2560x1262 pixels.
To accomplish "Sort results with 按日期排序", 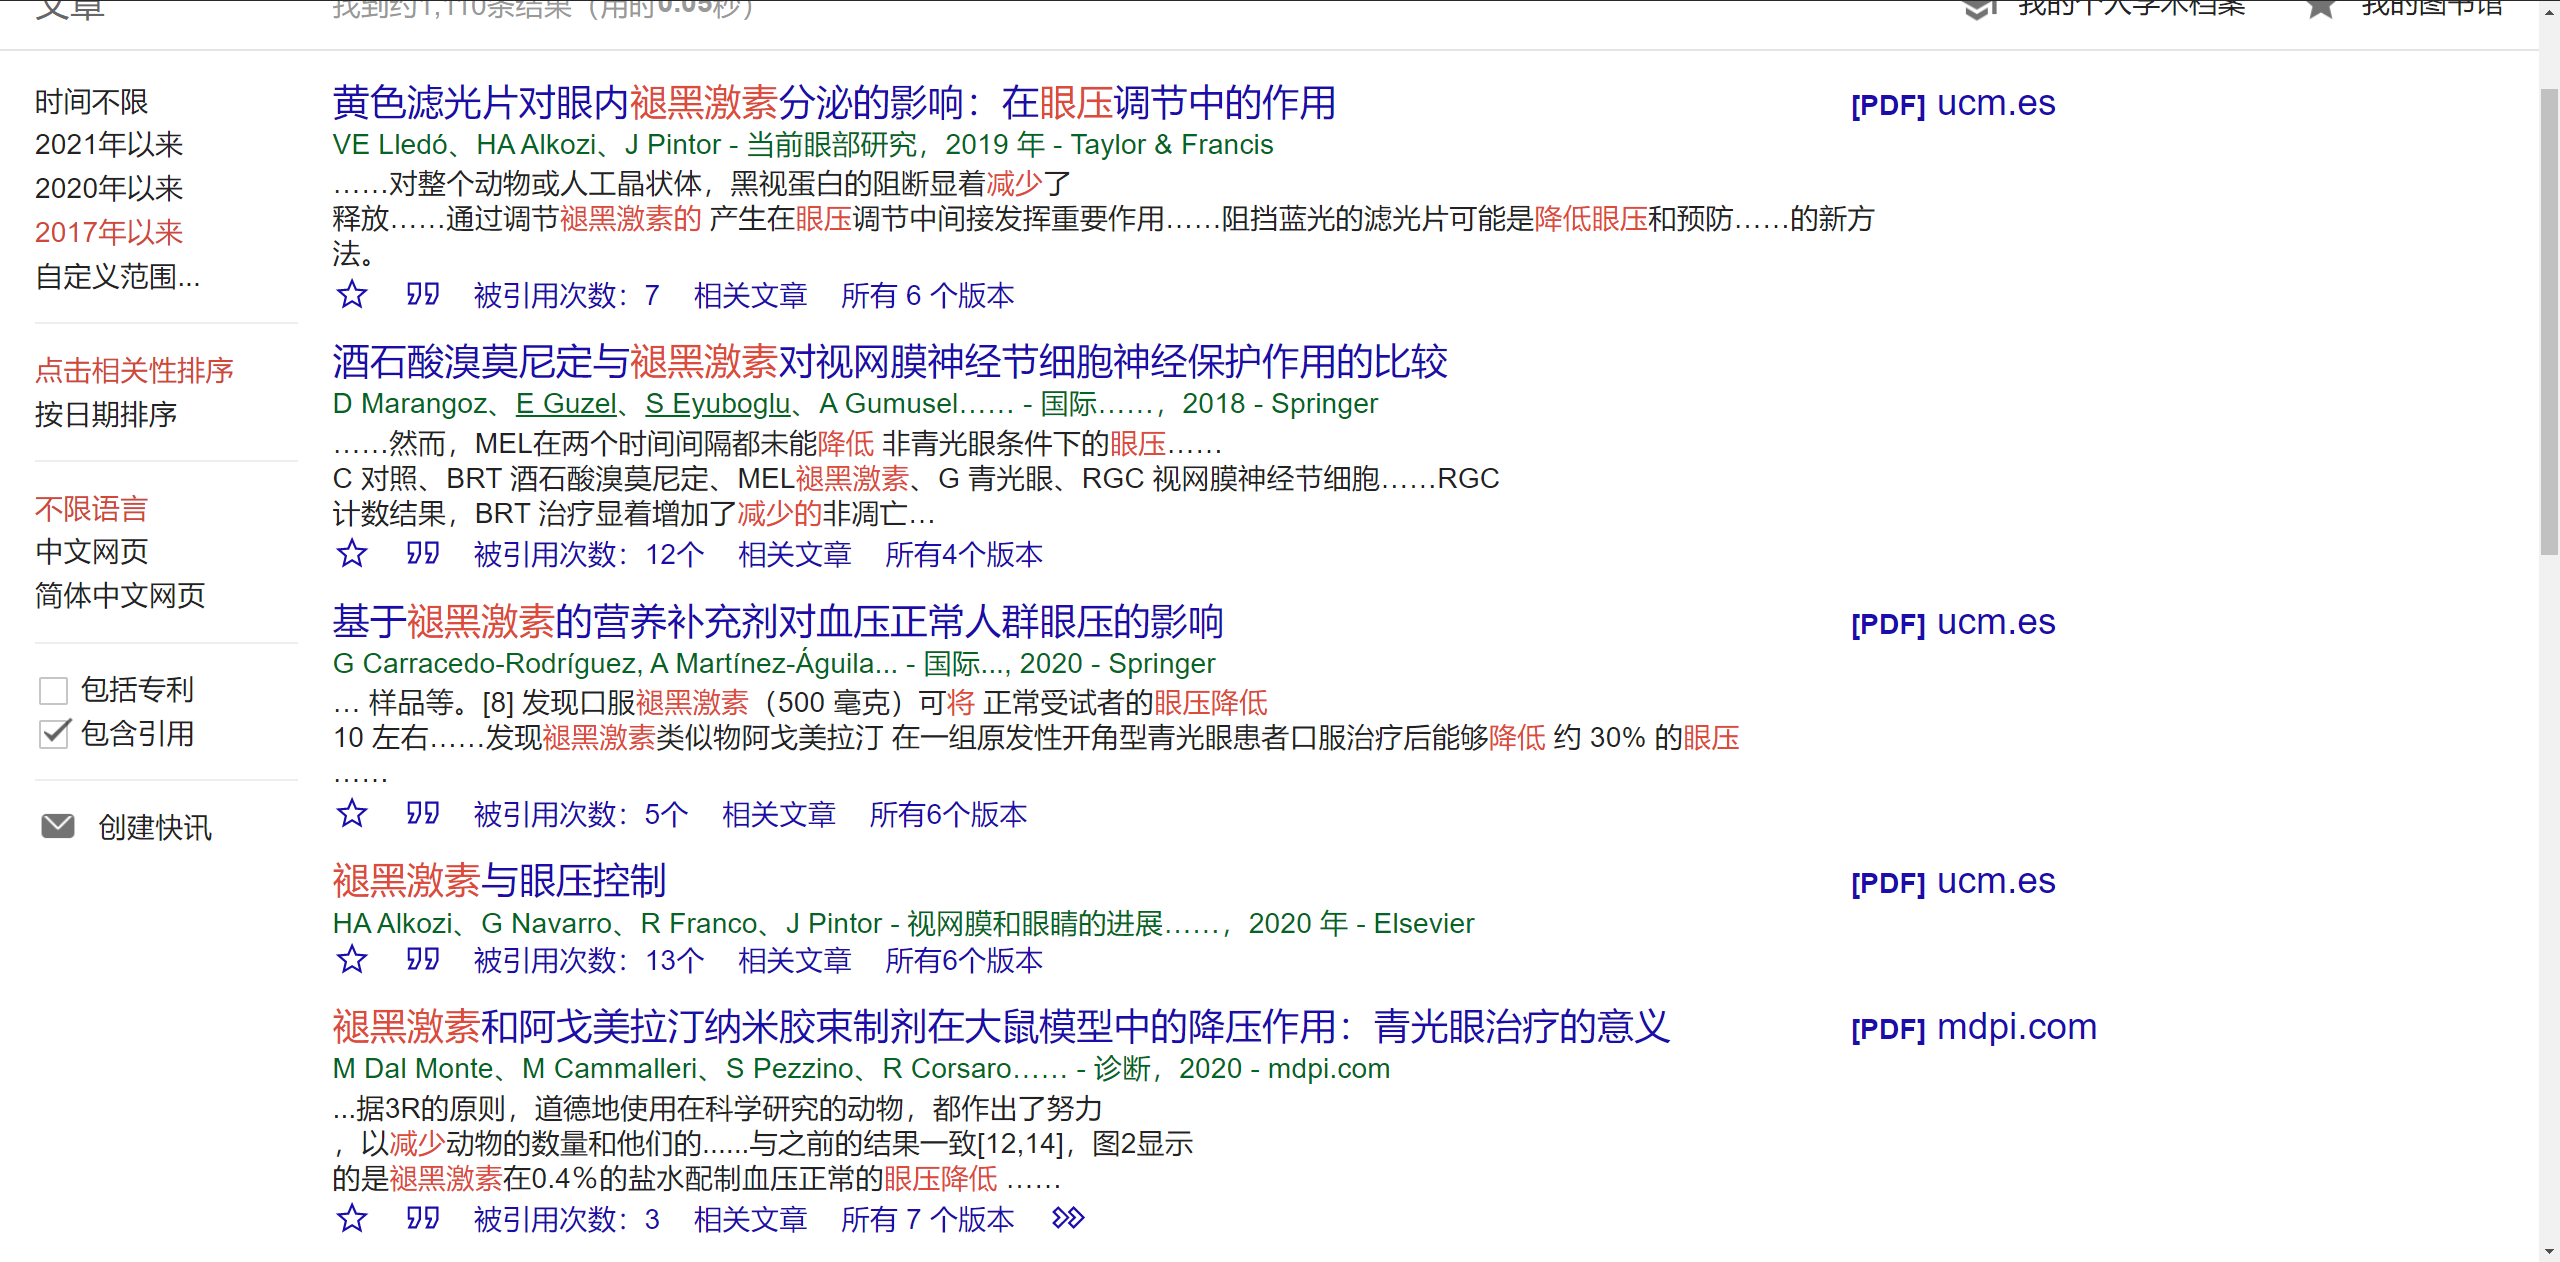I will [105, 415].
